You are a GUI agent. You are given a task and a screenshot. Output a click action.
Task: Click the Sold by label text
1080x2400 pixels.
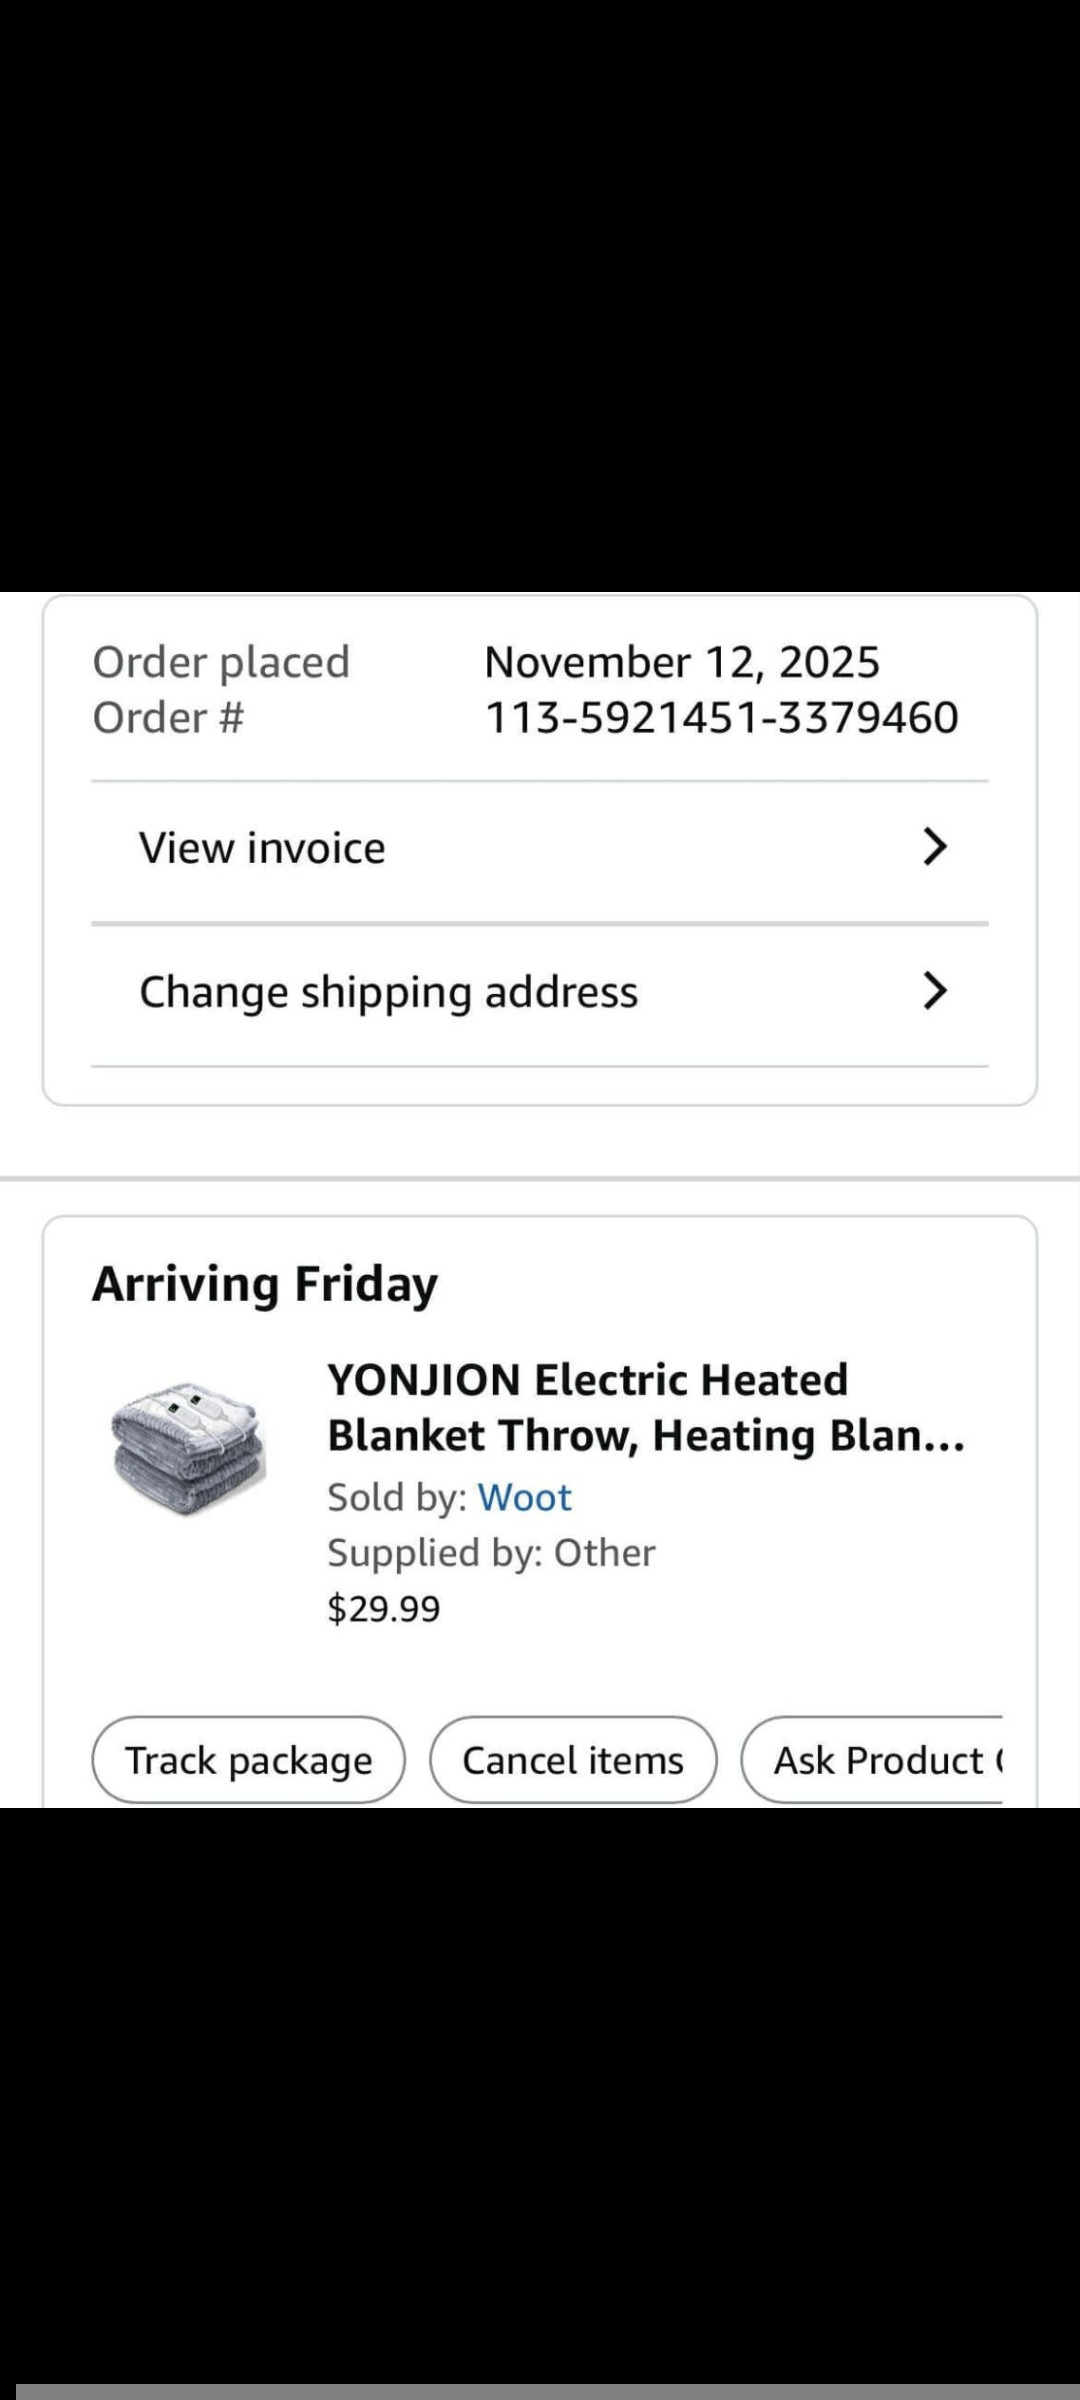pos(397,1497)
